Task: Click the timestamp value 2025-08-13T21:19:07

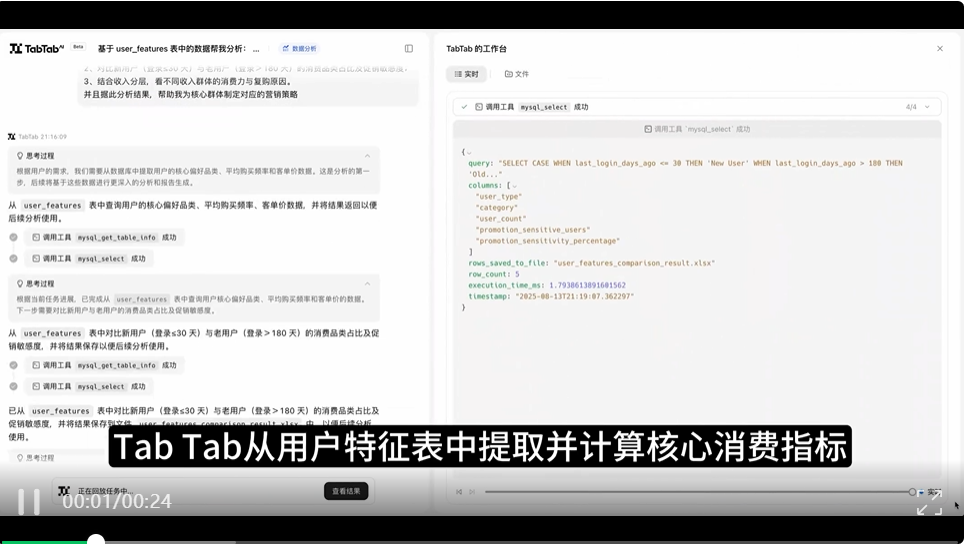Action: [574, 296]
